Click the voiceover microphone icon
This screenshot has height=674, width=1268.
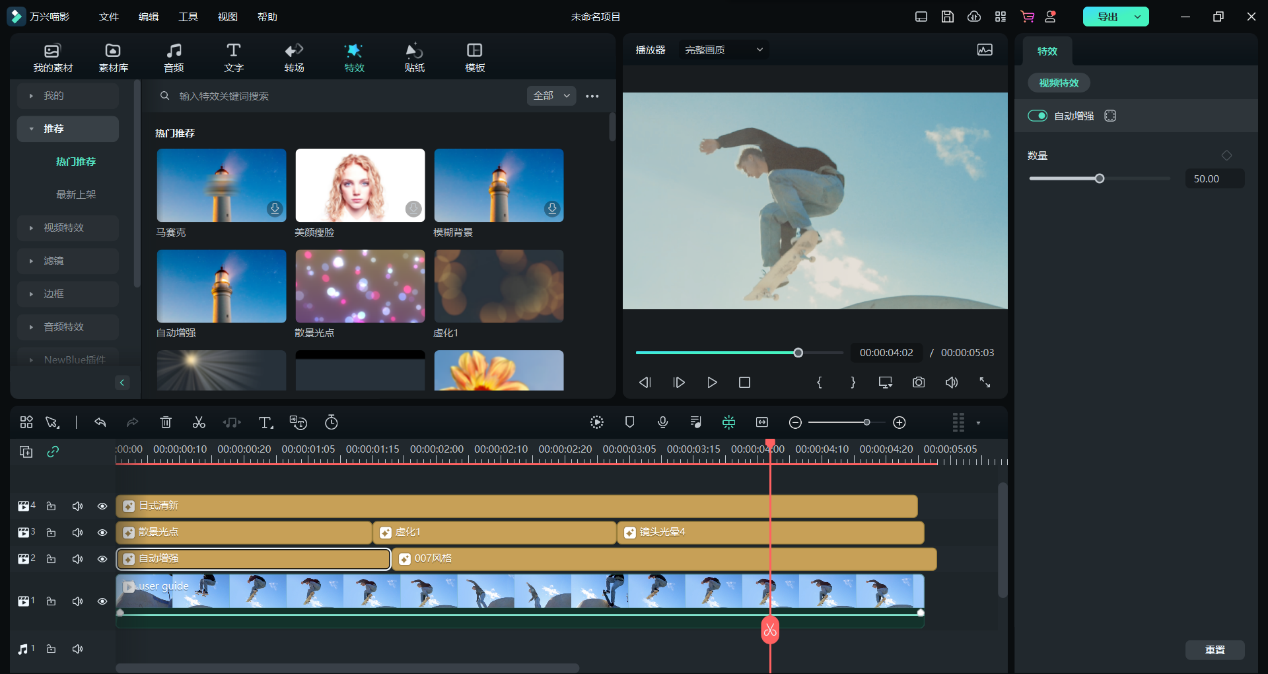coord(662,422)
